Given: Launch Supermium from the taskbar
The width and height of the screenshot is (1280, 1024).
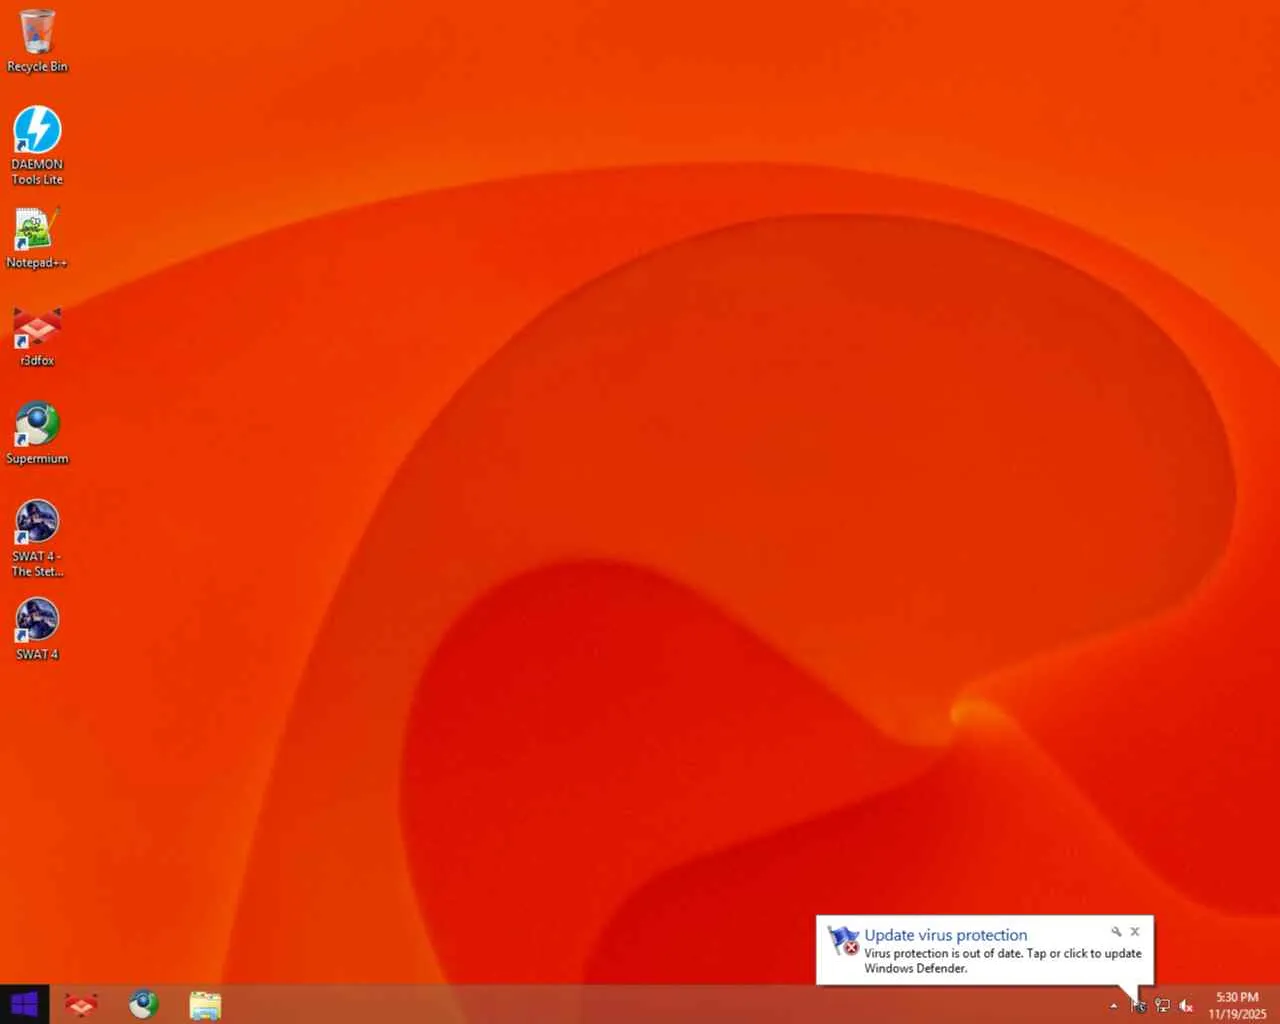Looking at the screenshot, I should pos(143,1004).
